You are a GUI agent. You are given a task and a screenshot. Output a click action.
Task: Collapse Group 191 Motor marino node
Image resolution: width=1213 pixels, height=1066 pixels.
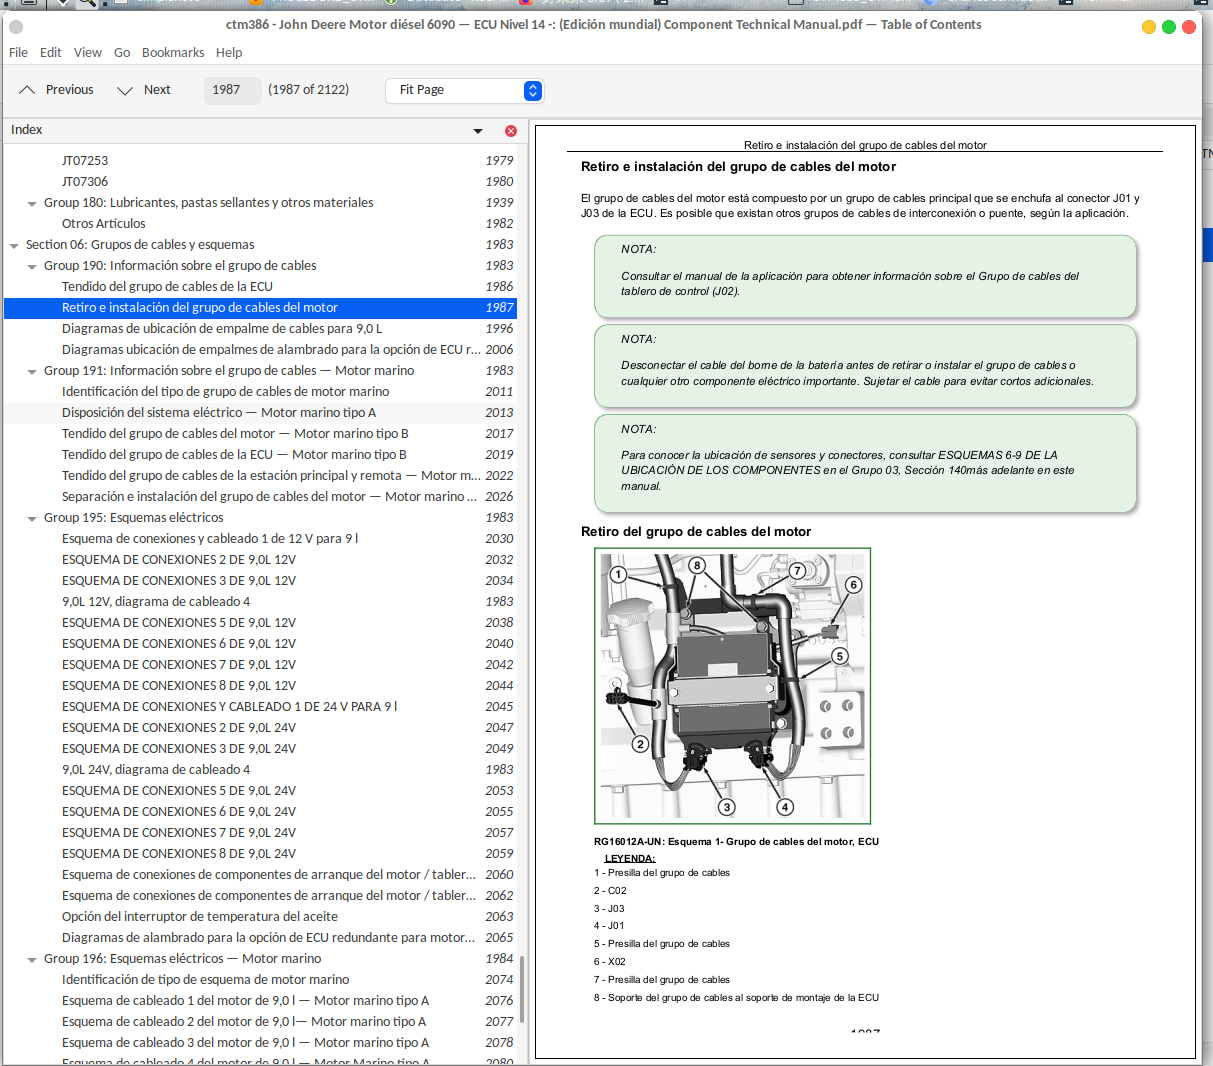pos(32,371)
